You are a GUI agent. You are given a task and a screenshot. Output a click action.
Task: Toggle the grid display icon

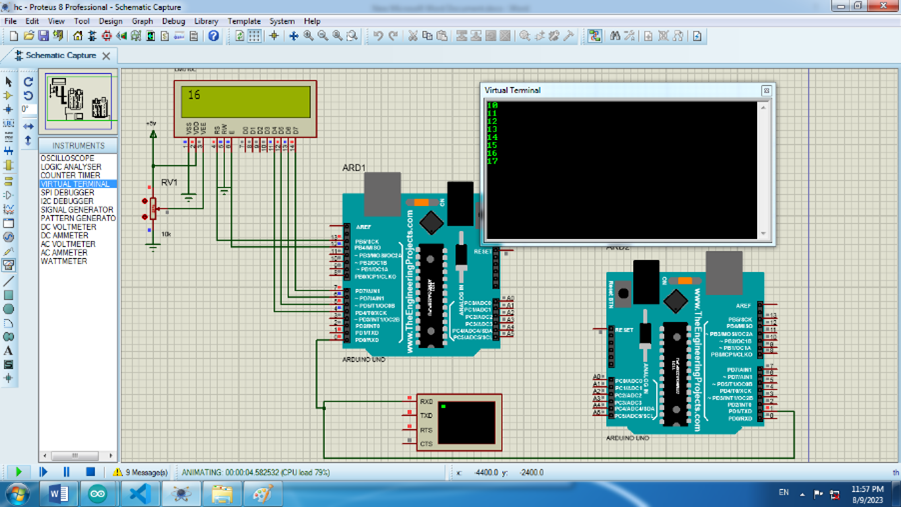pos(255,36)
